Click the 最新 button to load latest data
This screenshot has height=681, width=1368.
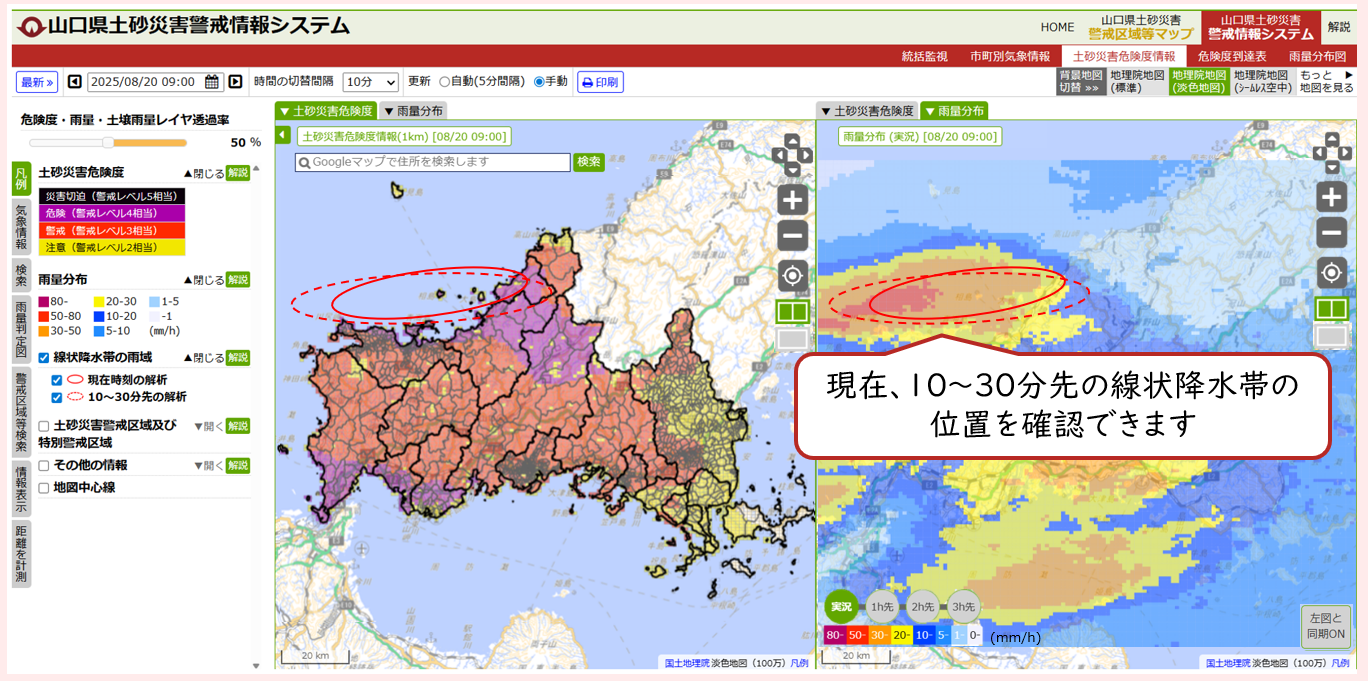click(37, 81)
